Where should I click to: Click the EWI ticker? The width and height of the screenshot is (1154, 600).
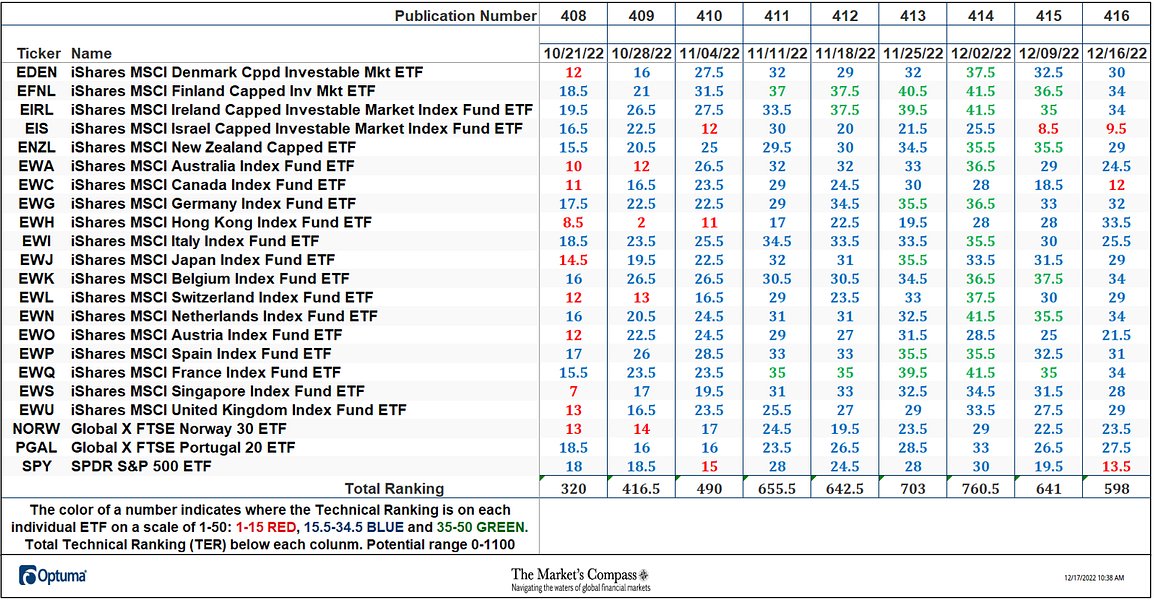pos(37,241)
